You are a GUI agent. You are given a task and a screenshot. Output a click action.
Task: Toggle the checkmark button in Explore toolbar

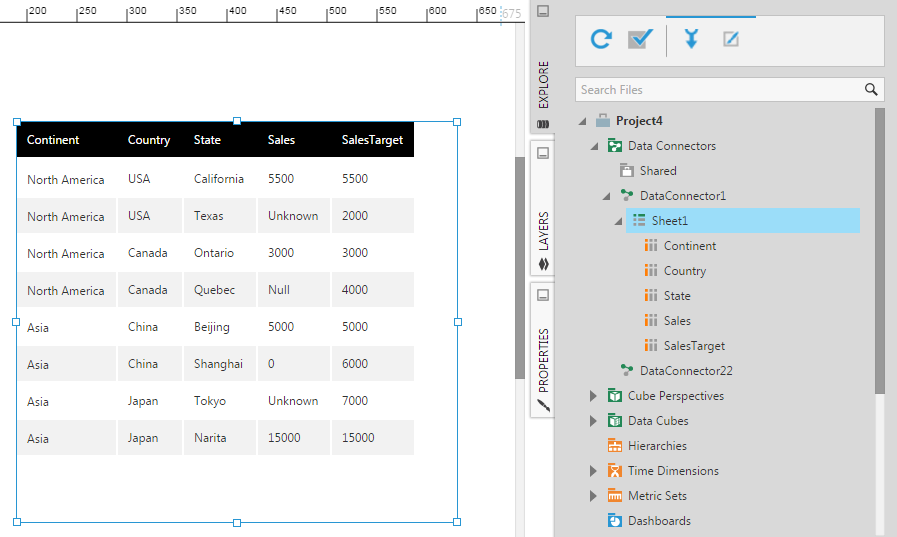[640, 39]
